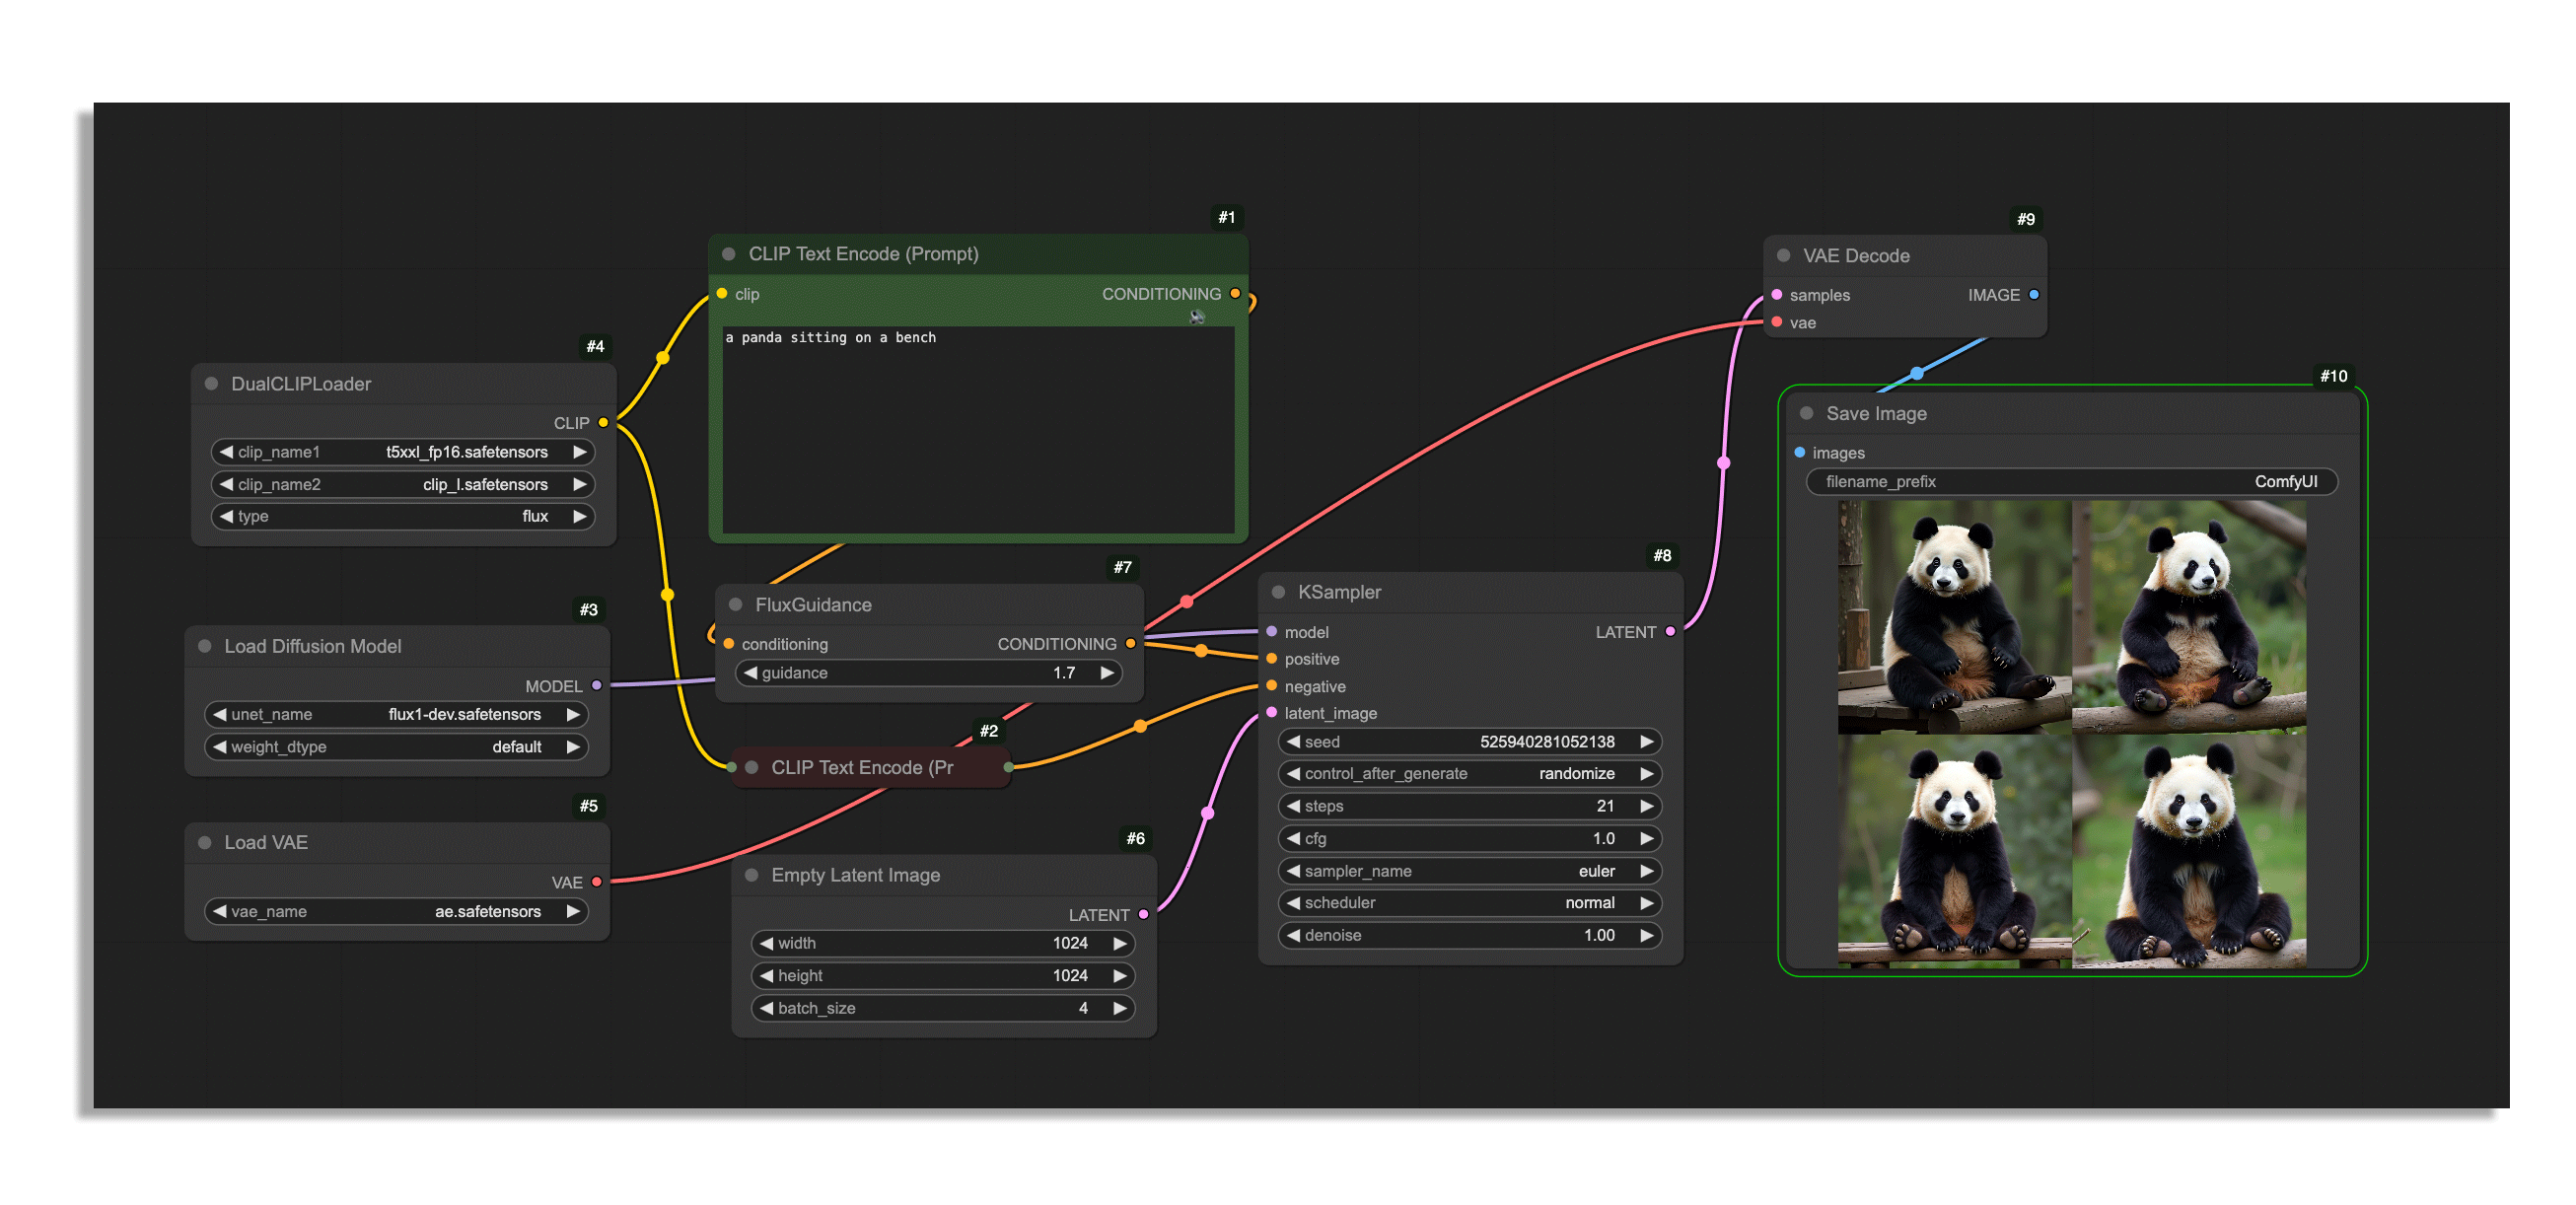Click the Load VAE output socket
Image resolution: width=2576 pixels, height=1205 pixels.
coord(597,882)
